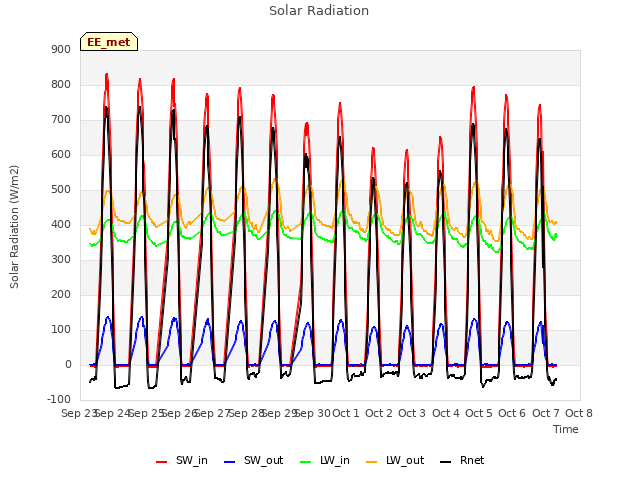Click the EE_met annotation label

[x=109, y=42]
